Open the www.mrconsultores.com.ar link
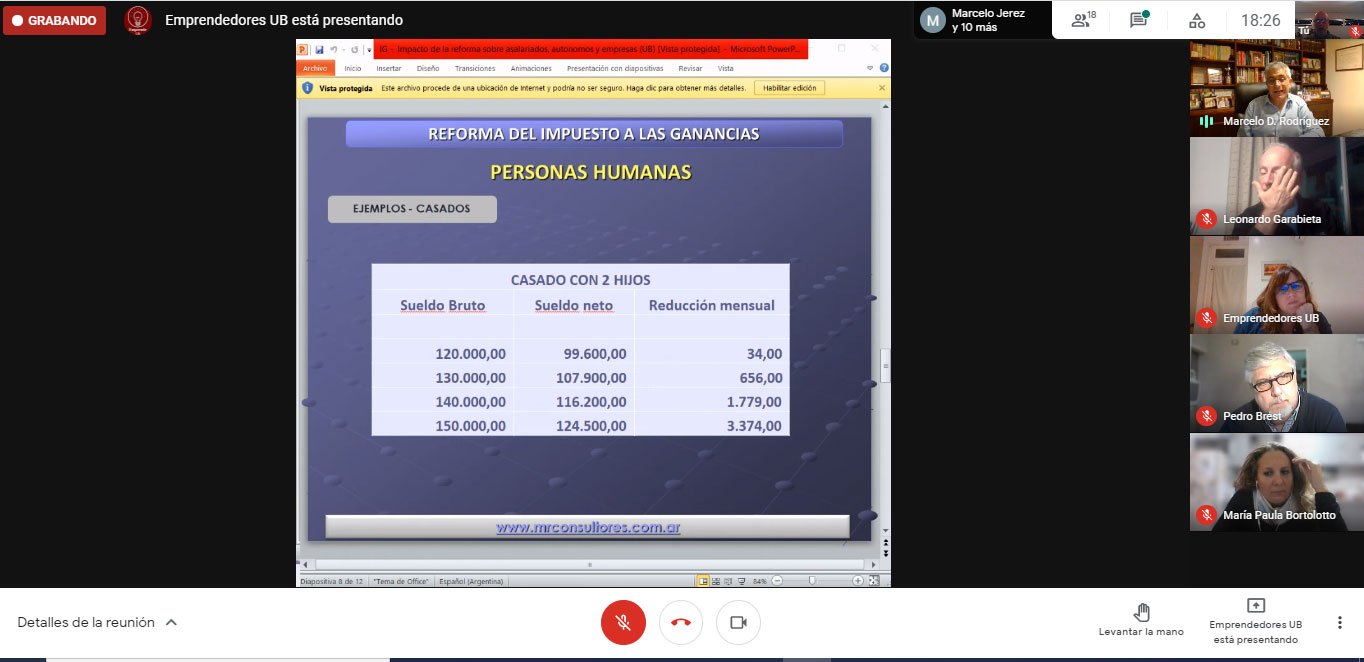Image resolution: width=1364 pixels, height=662 pixels. (588, 527)
